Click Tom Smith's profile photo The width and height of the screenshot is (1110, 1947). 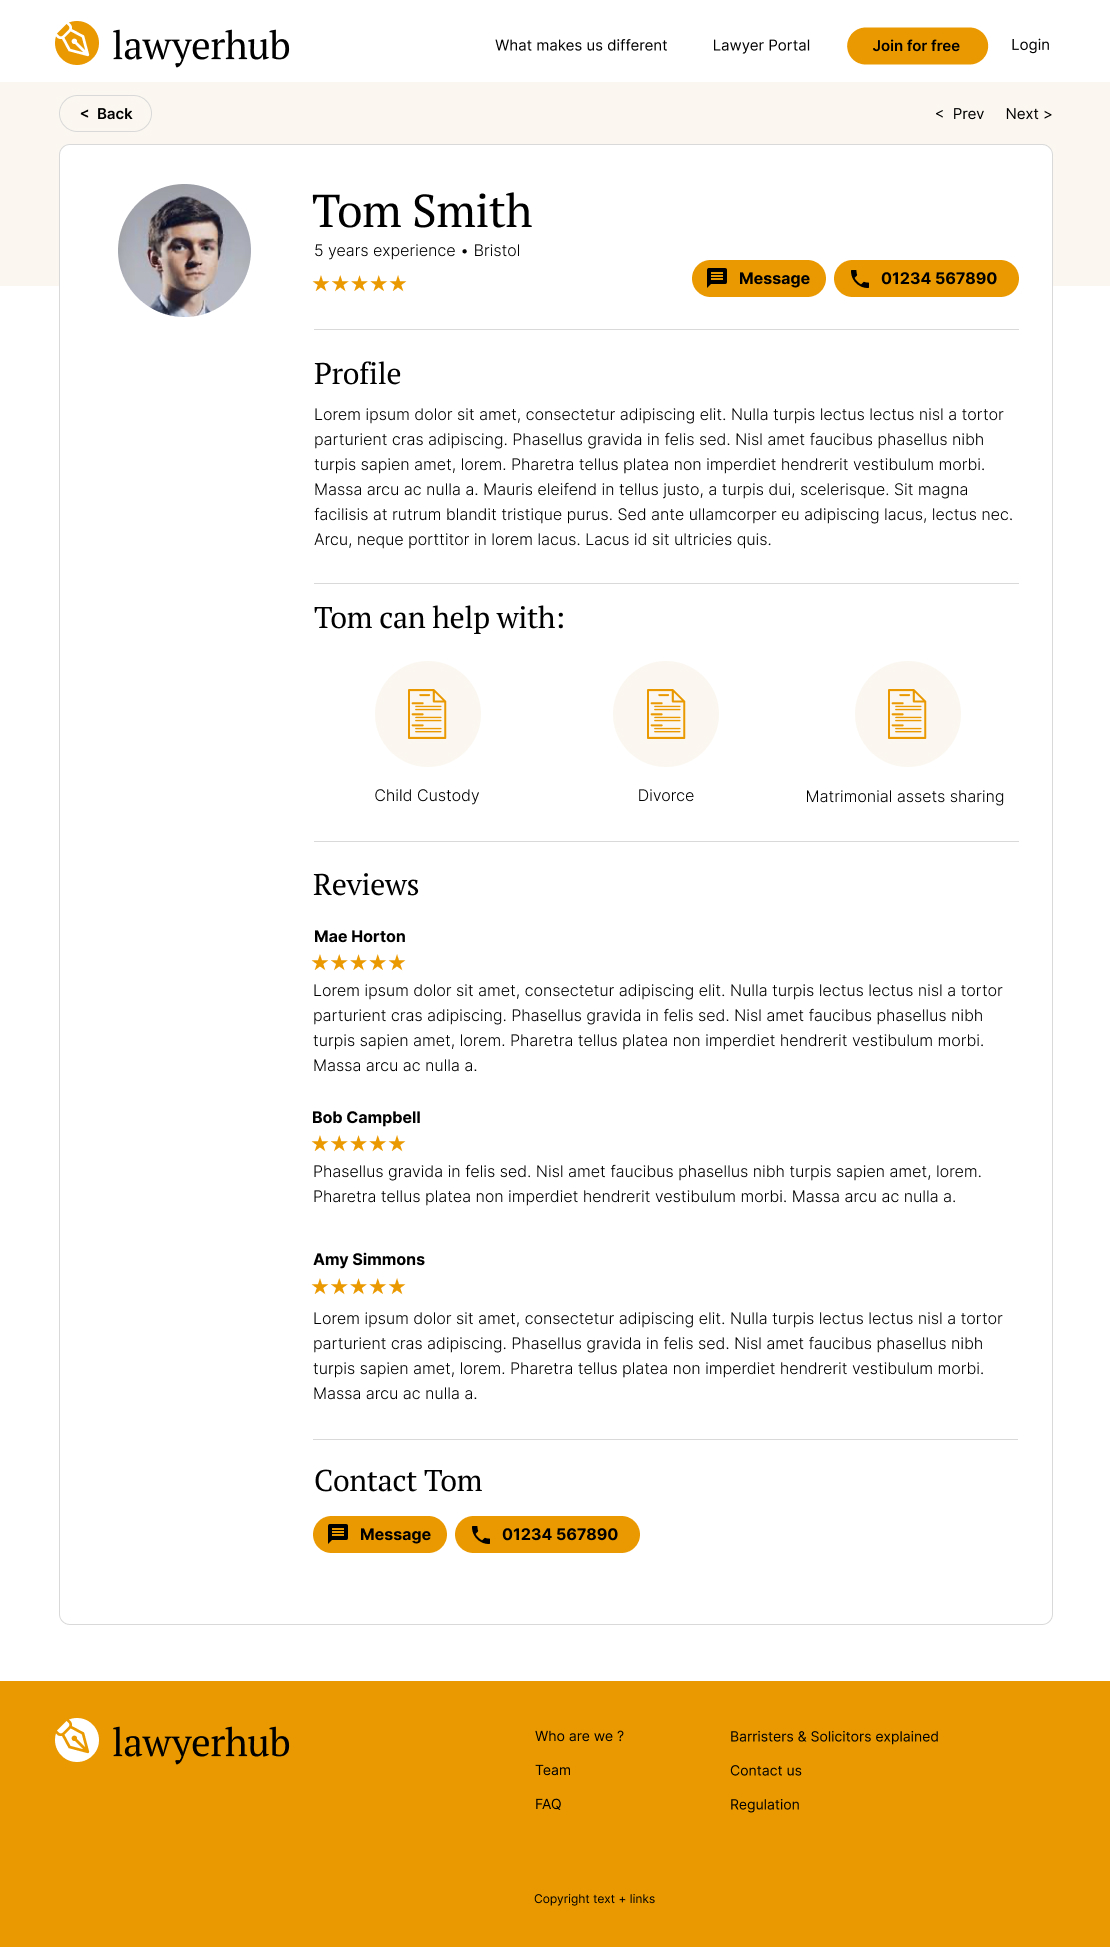point(184,249)
